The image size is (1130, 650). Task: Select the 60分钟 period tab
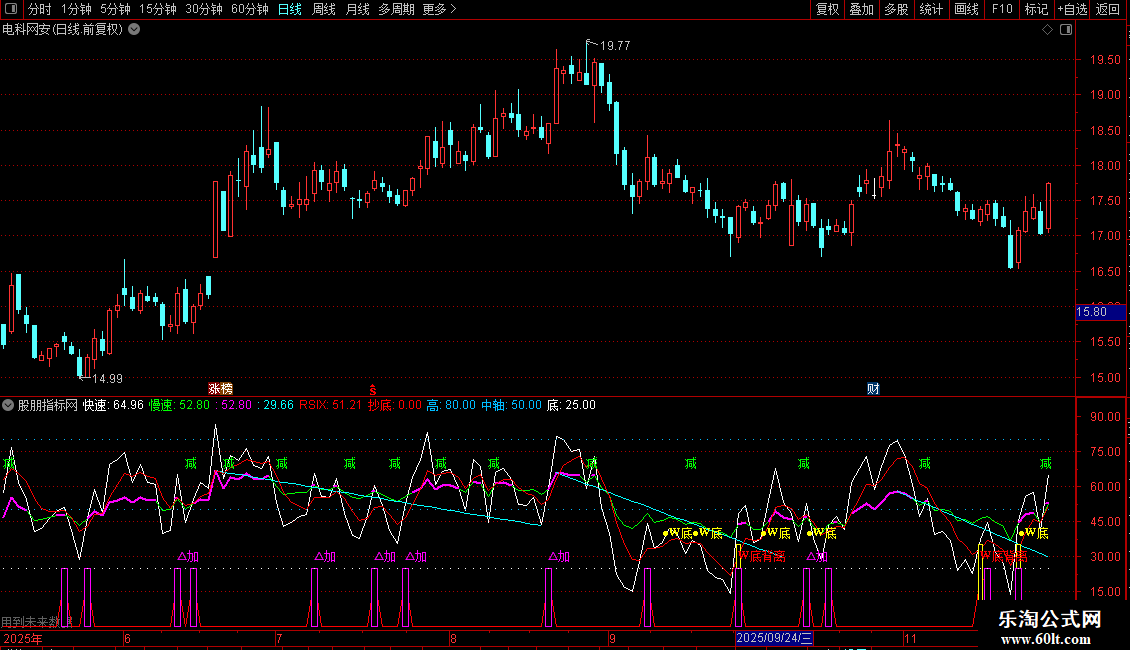pyautogui.click(x=249, y=9)
